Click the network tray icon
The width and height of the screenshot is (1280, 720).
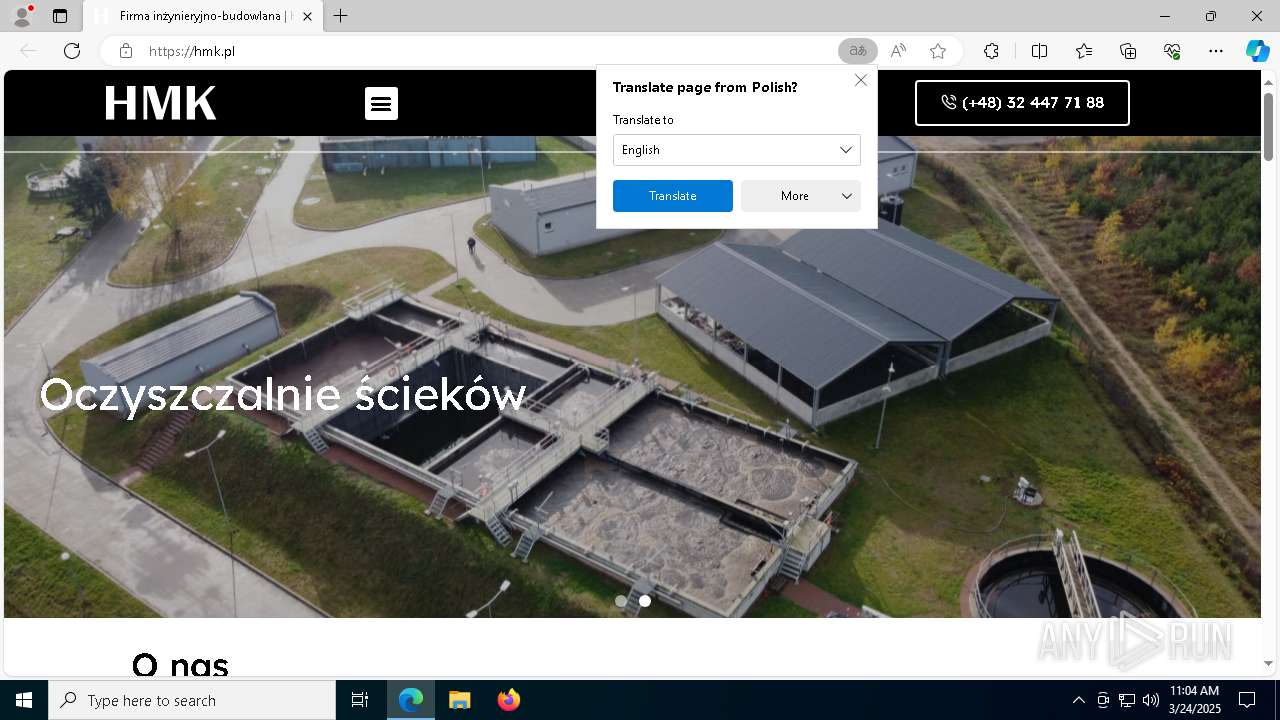pos(1127,700)
